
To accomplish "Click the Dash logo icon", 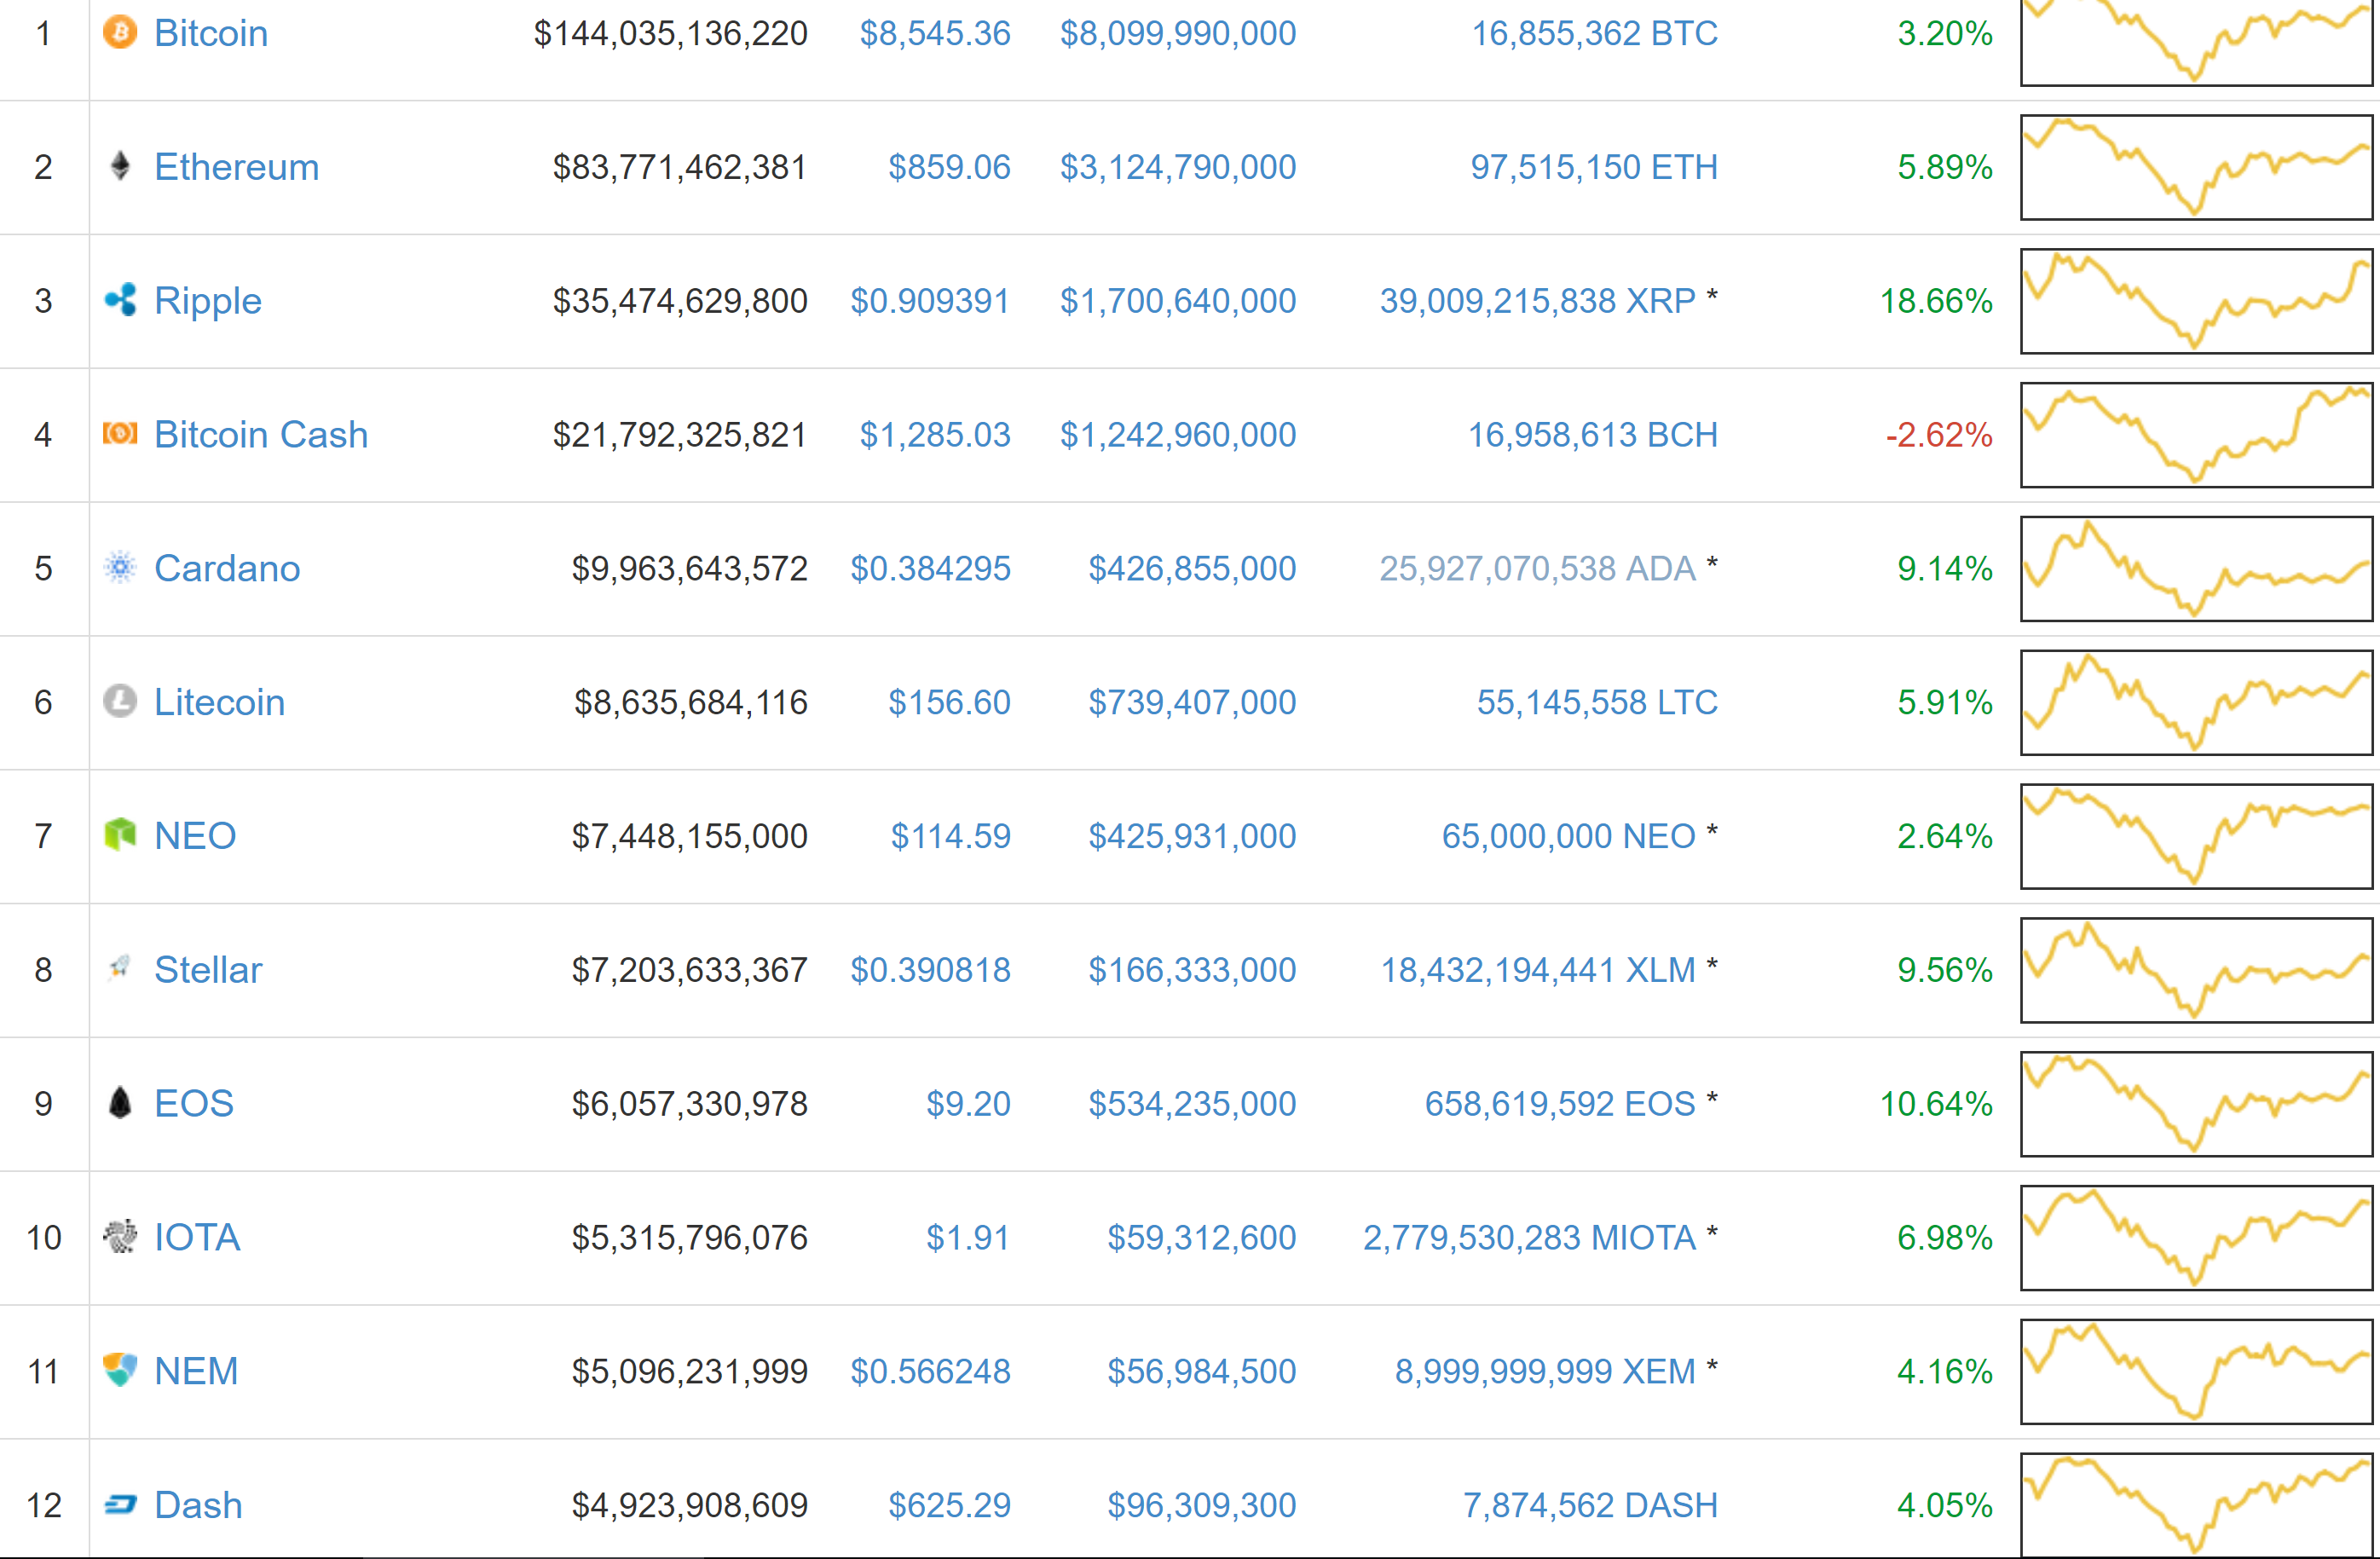I will coord(120,1504).
